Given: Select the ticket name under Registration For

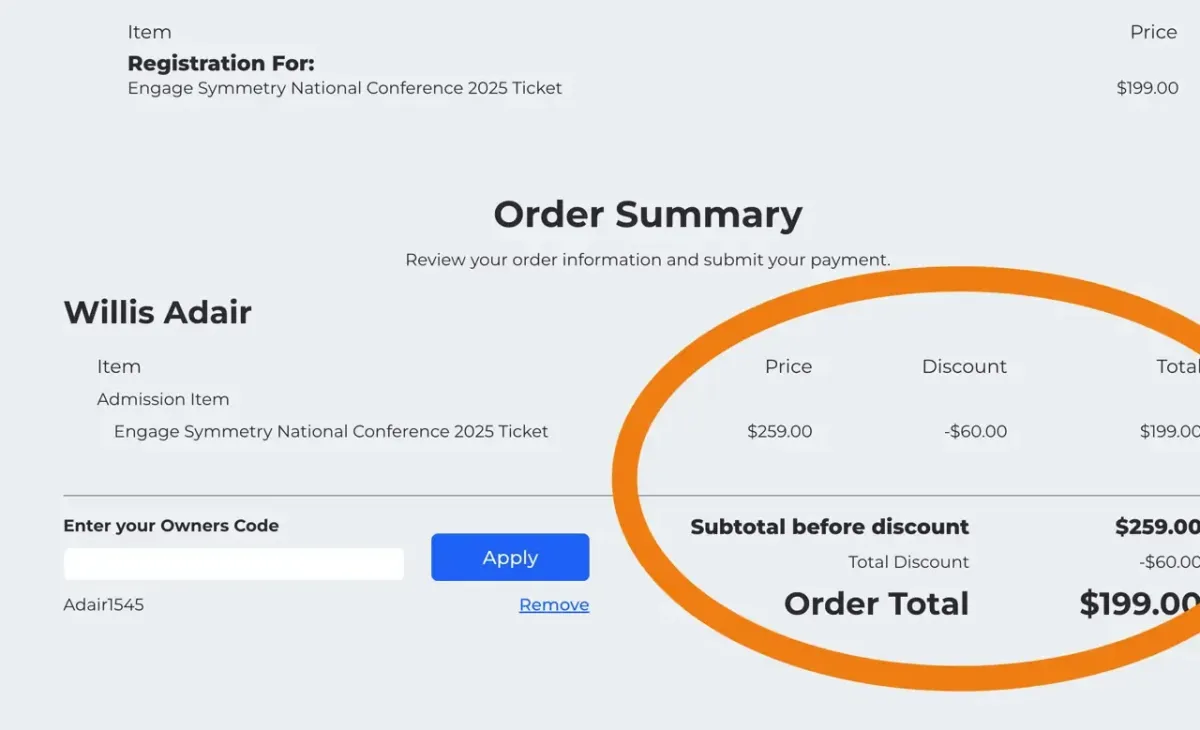Looking at the screenshot, I should tap(344, 88).
